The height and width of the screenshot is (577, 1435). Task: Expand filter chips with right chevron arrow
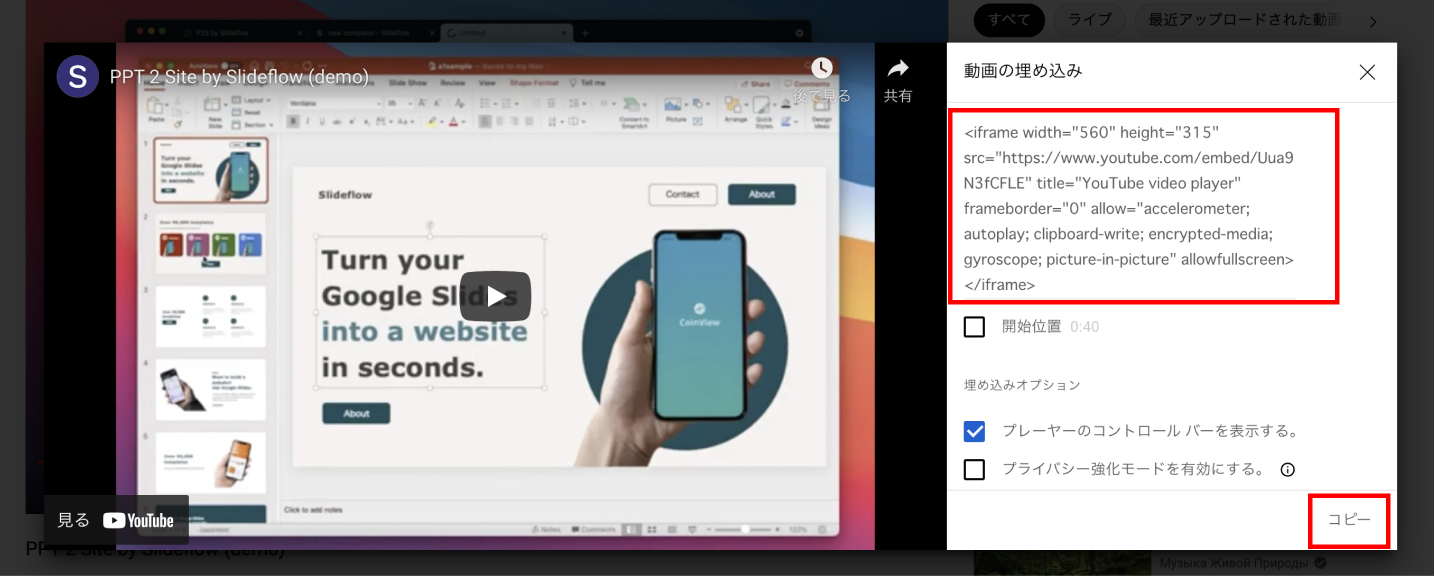click(1372, 21)
